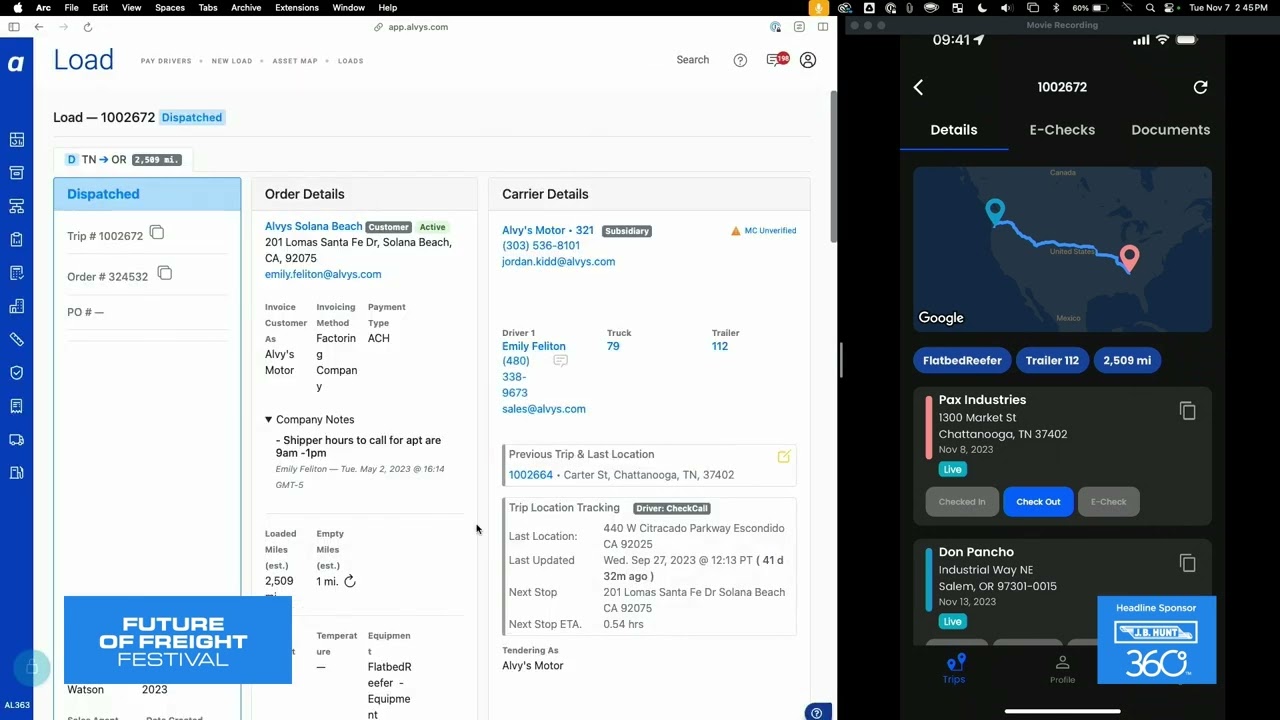The height and width of the screenshot is (720, 1280).
Task: Open the Asset Map link
Action: click(x=295, y=61)
